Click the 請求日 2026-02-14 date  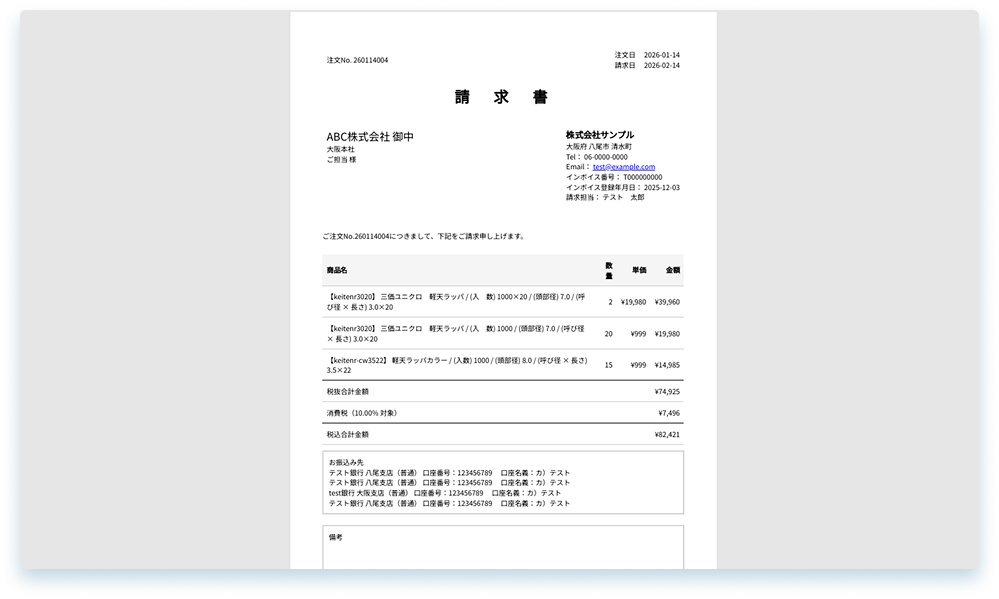coord(660,65)
